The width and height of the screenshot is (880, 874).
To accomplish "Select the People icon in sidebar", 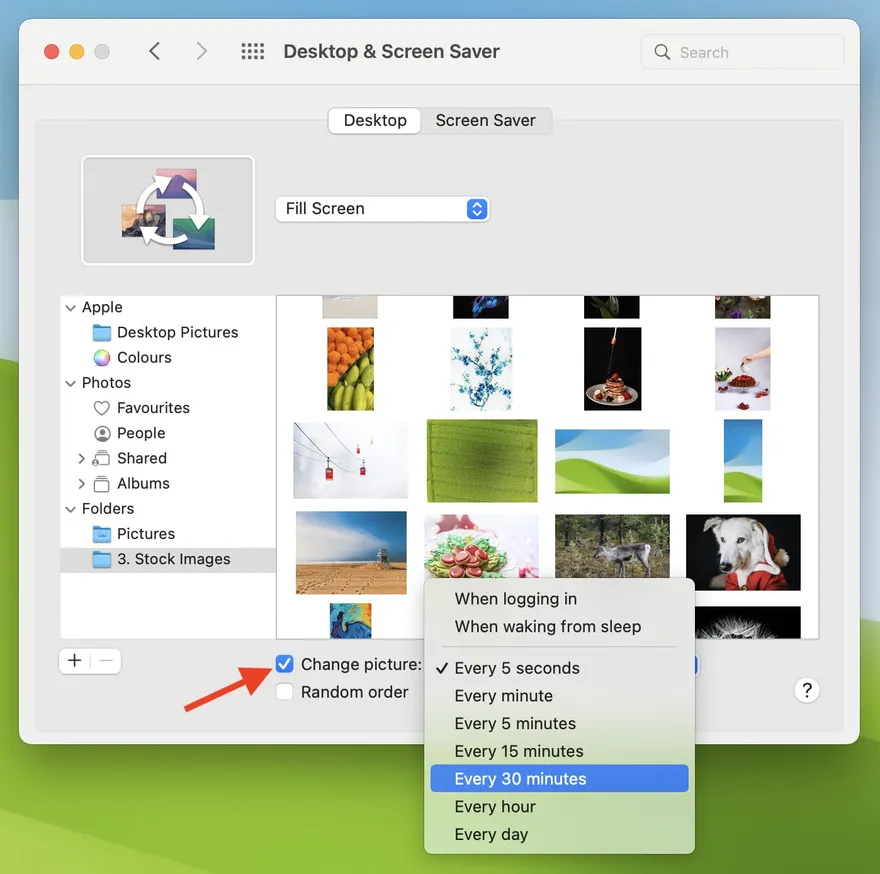I will pos(102,433).
